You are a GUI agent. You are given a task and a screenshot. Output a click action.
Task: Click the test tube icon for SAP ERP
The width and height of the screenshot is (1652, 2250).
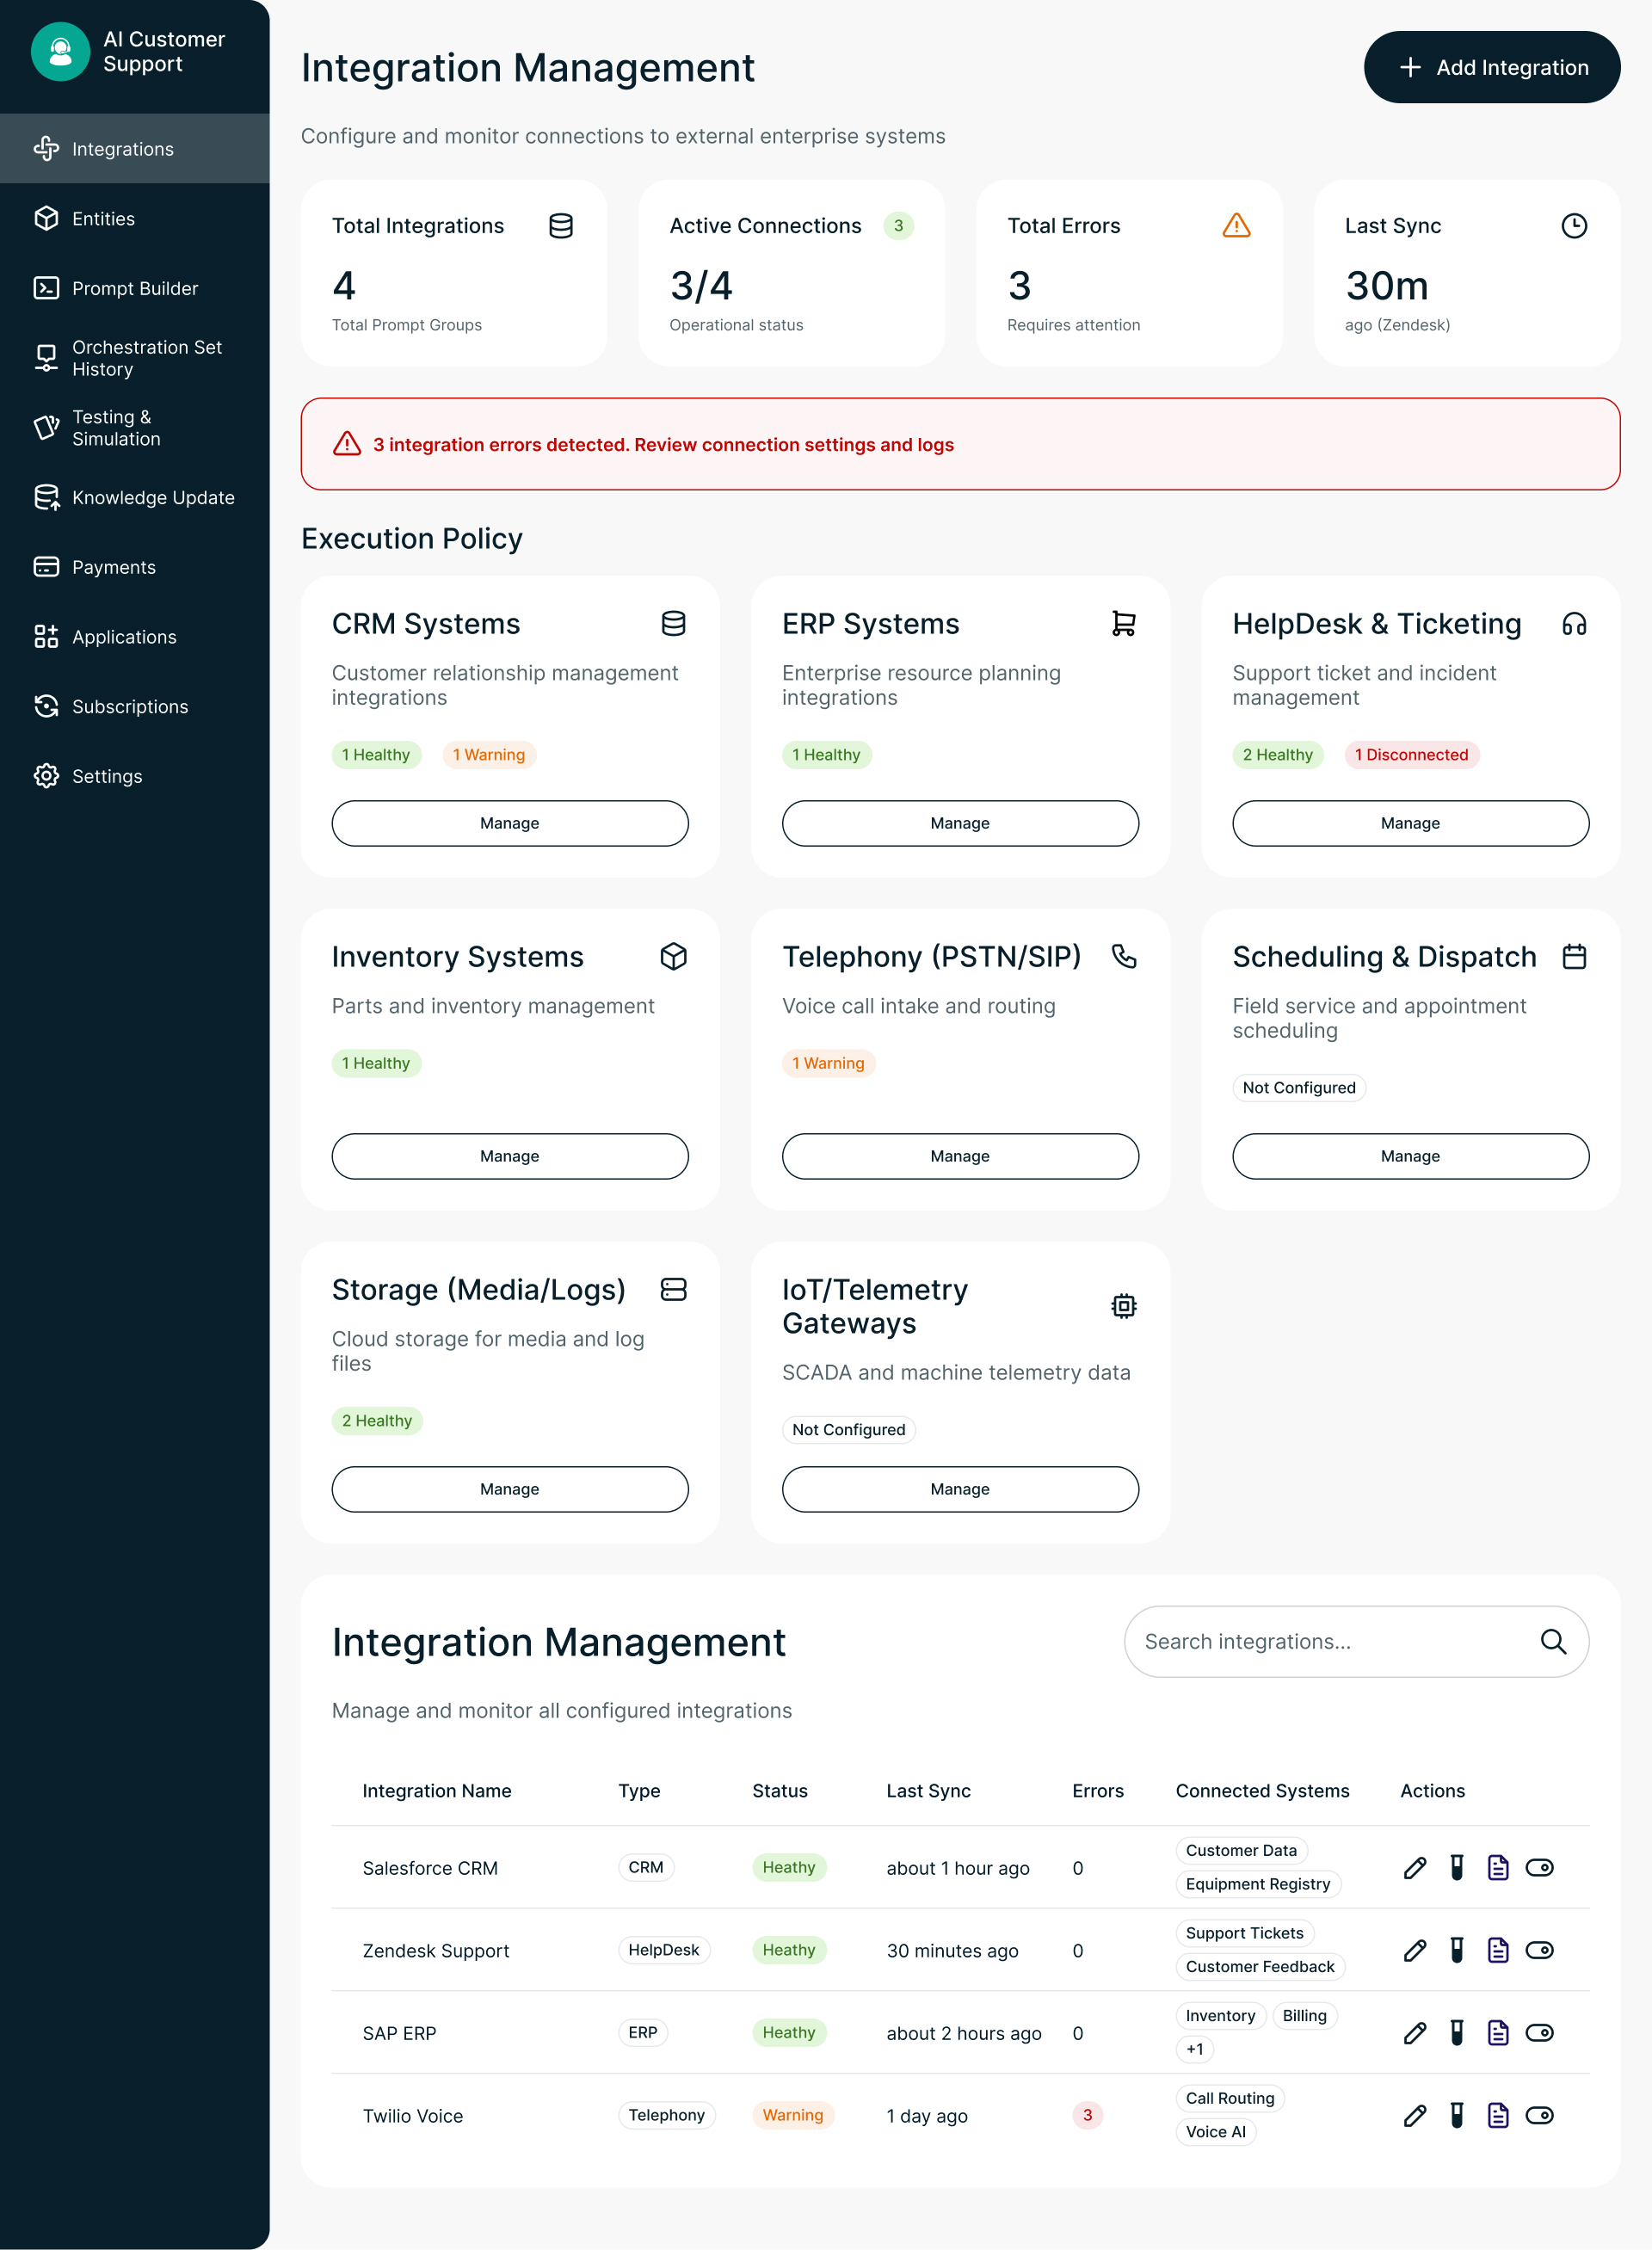pos(1457,2032)
